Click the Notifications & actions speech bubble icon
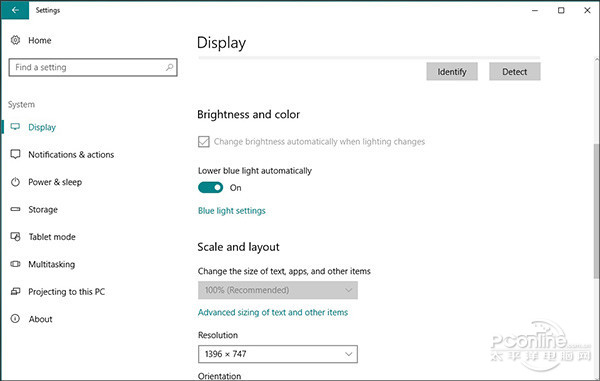 point(15,154)
